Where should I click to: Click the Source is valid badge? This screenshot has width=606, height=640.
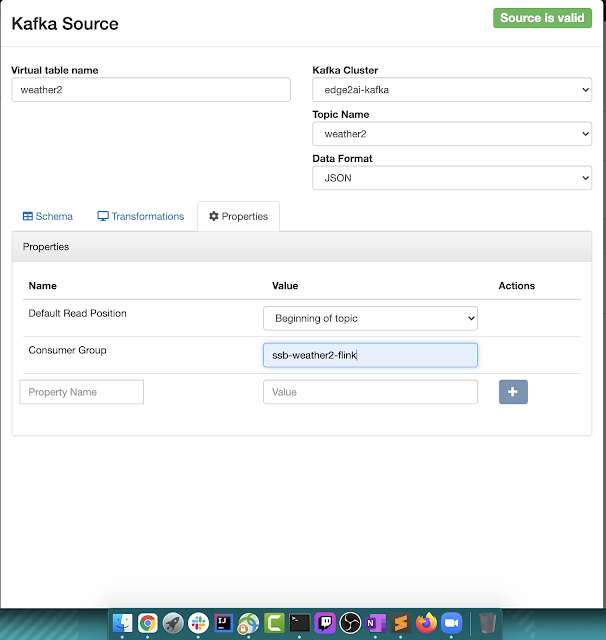pos(542,18)
